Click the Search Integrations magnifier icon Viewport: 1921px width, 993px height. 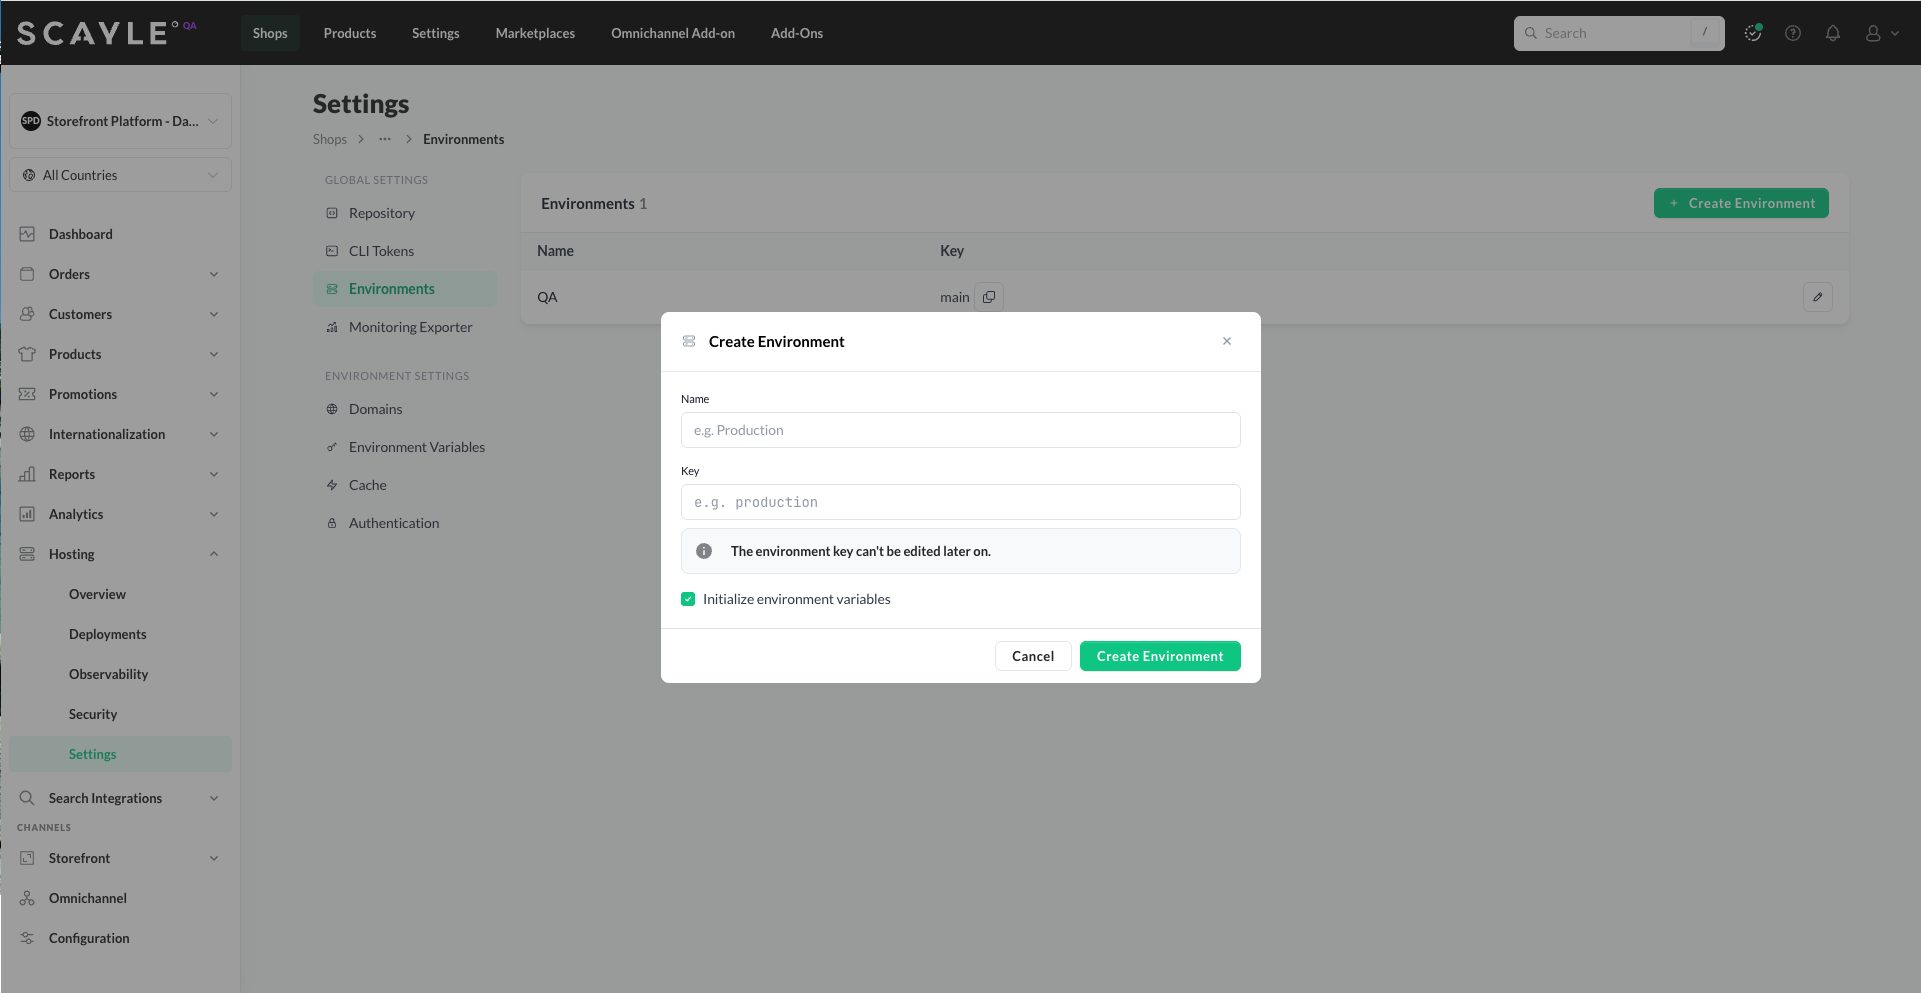click(27, 798)
